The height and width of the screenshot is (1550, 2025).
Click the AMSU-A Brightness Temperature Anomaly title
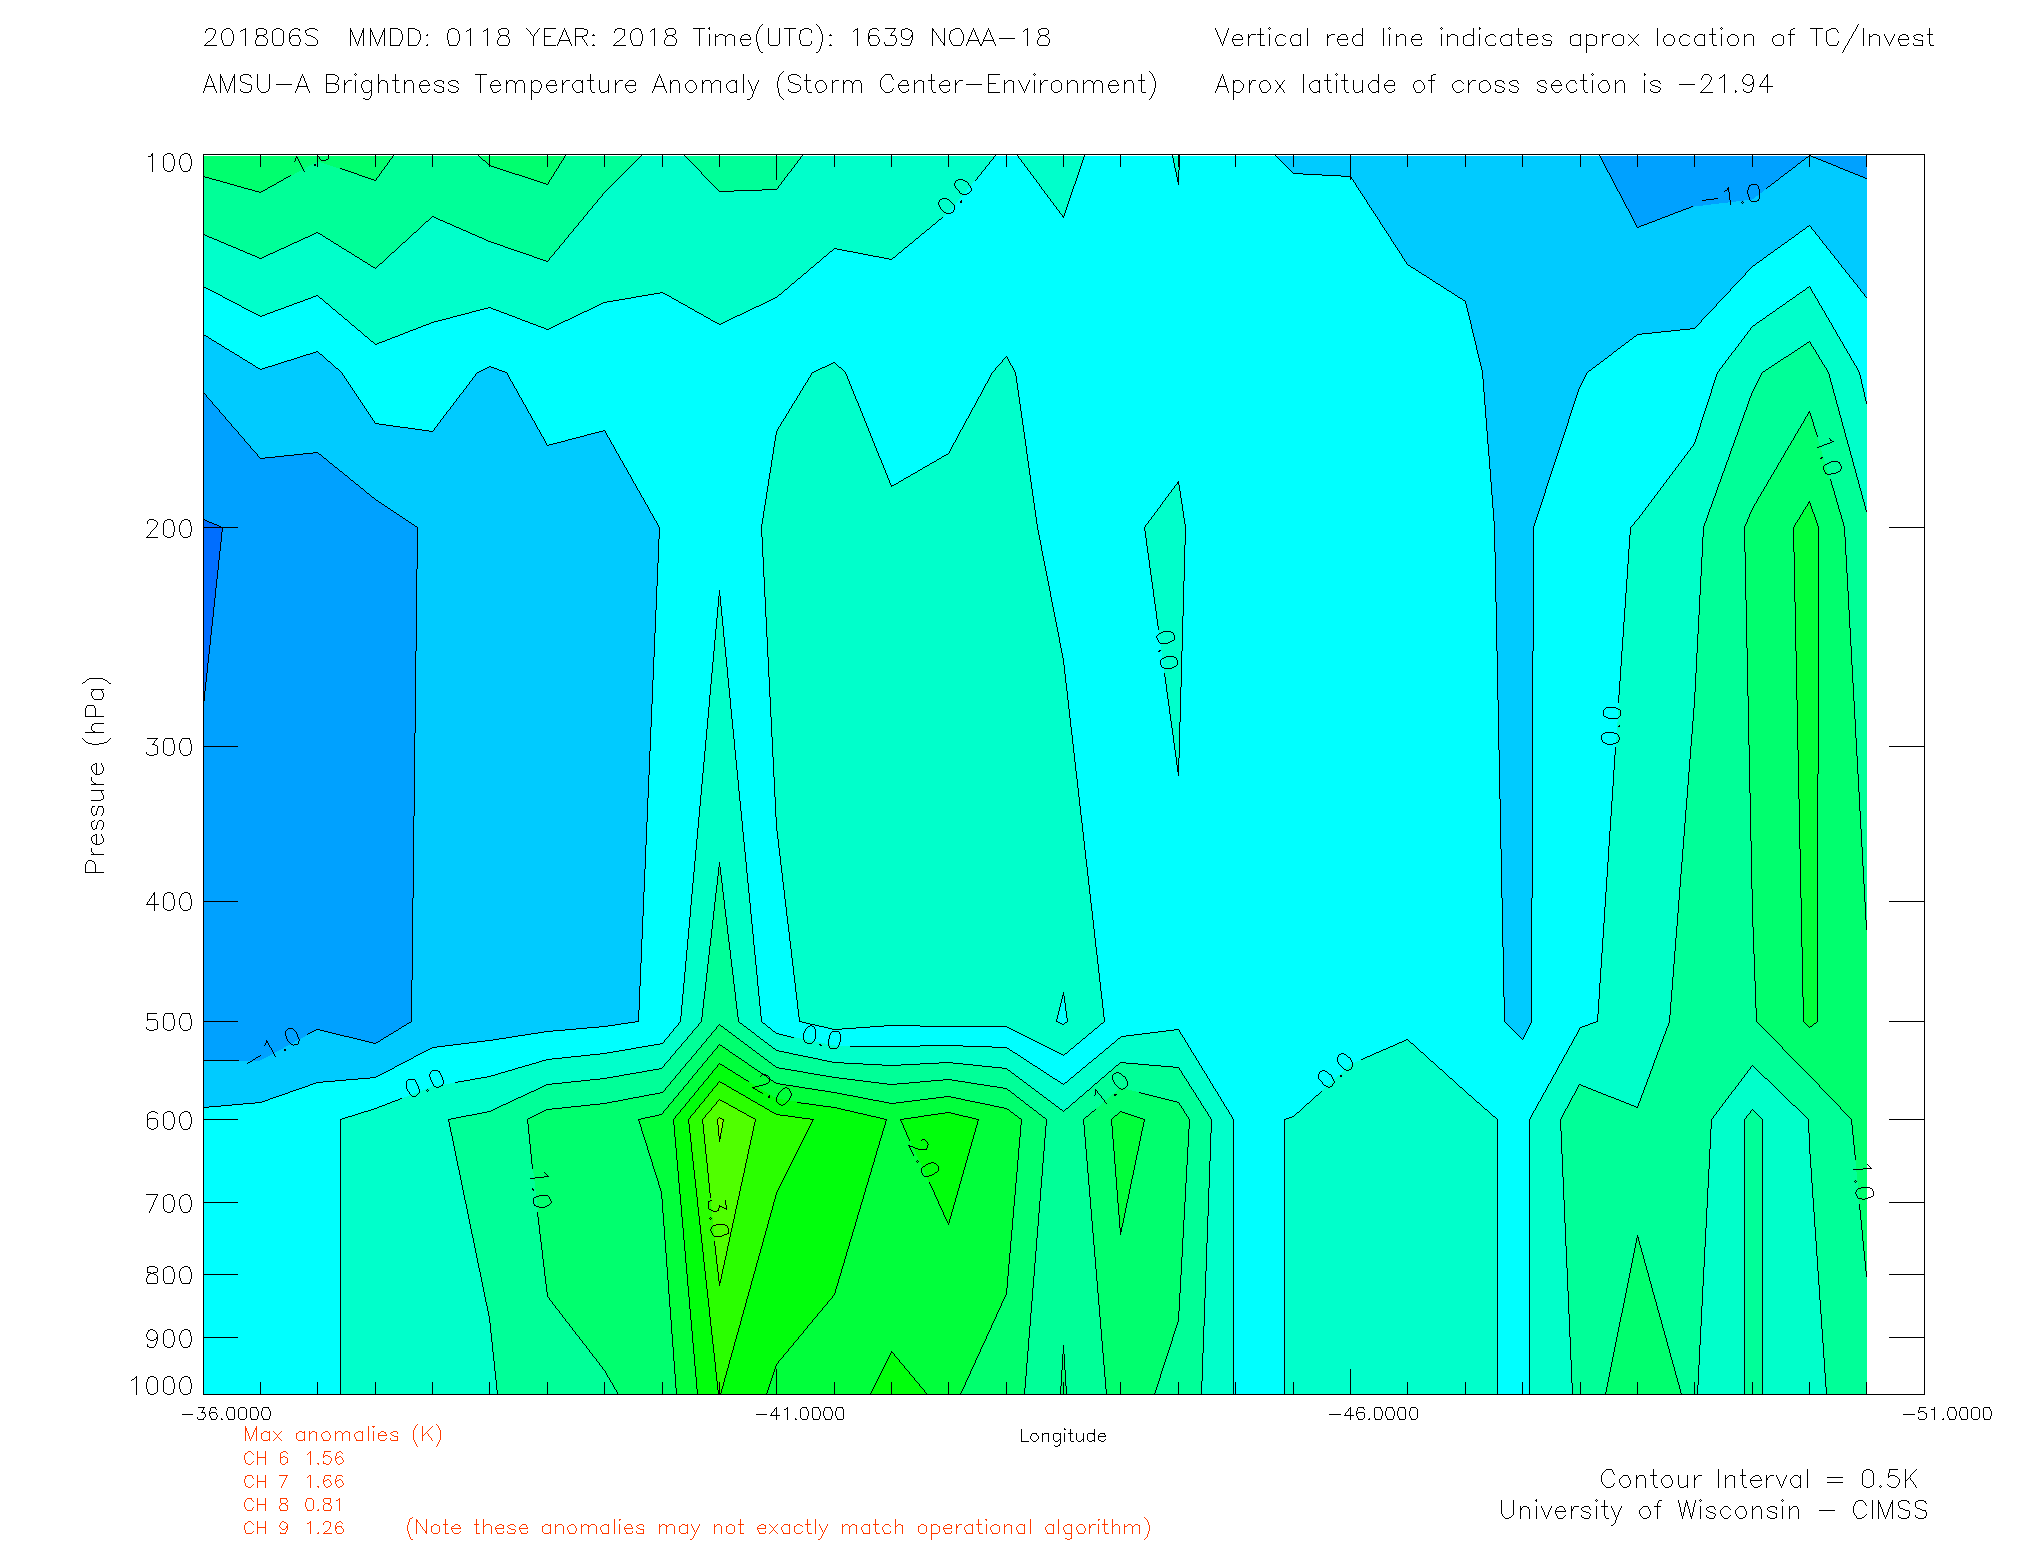pos(679,84)
